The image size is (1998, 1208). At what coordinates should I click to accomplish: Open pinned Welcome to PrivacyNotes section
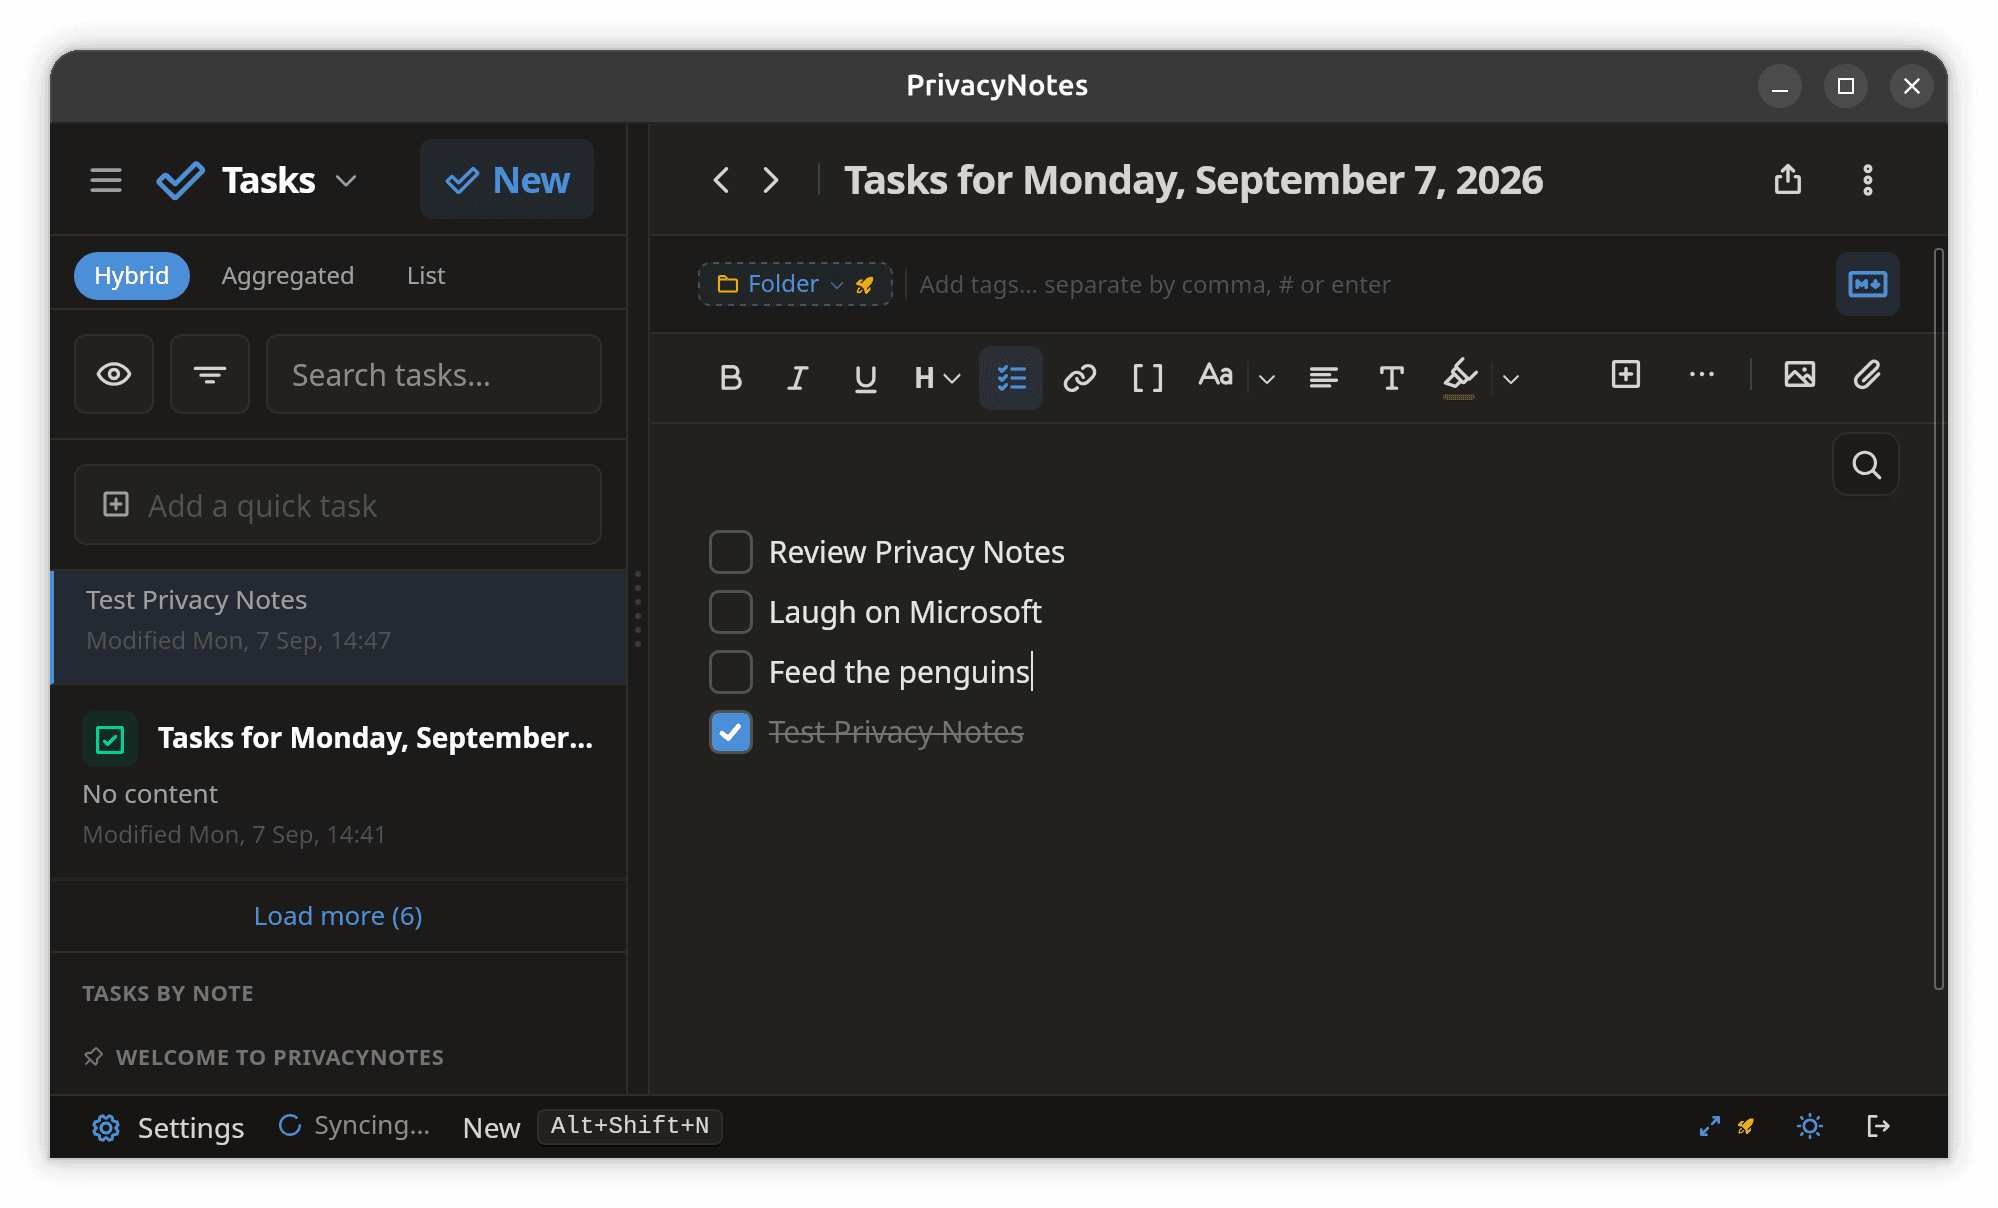coord(264,1057)
